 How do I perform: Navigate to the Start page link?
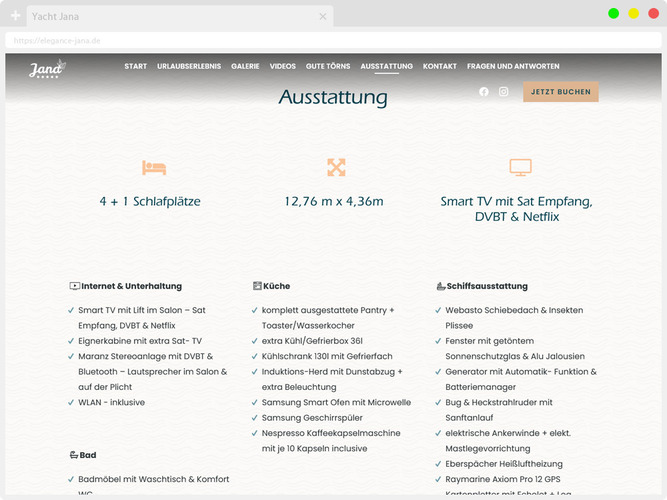[x=135, y=67]
